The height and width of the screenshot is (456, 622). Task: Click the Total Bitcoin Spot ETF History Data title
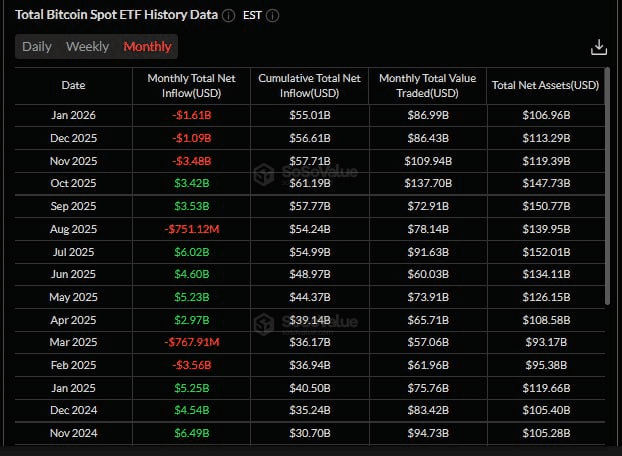pos(115,16)
